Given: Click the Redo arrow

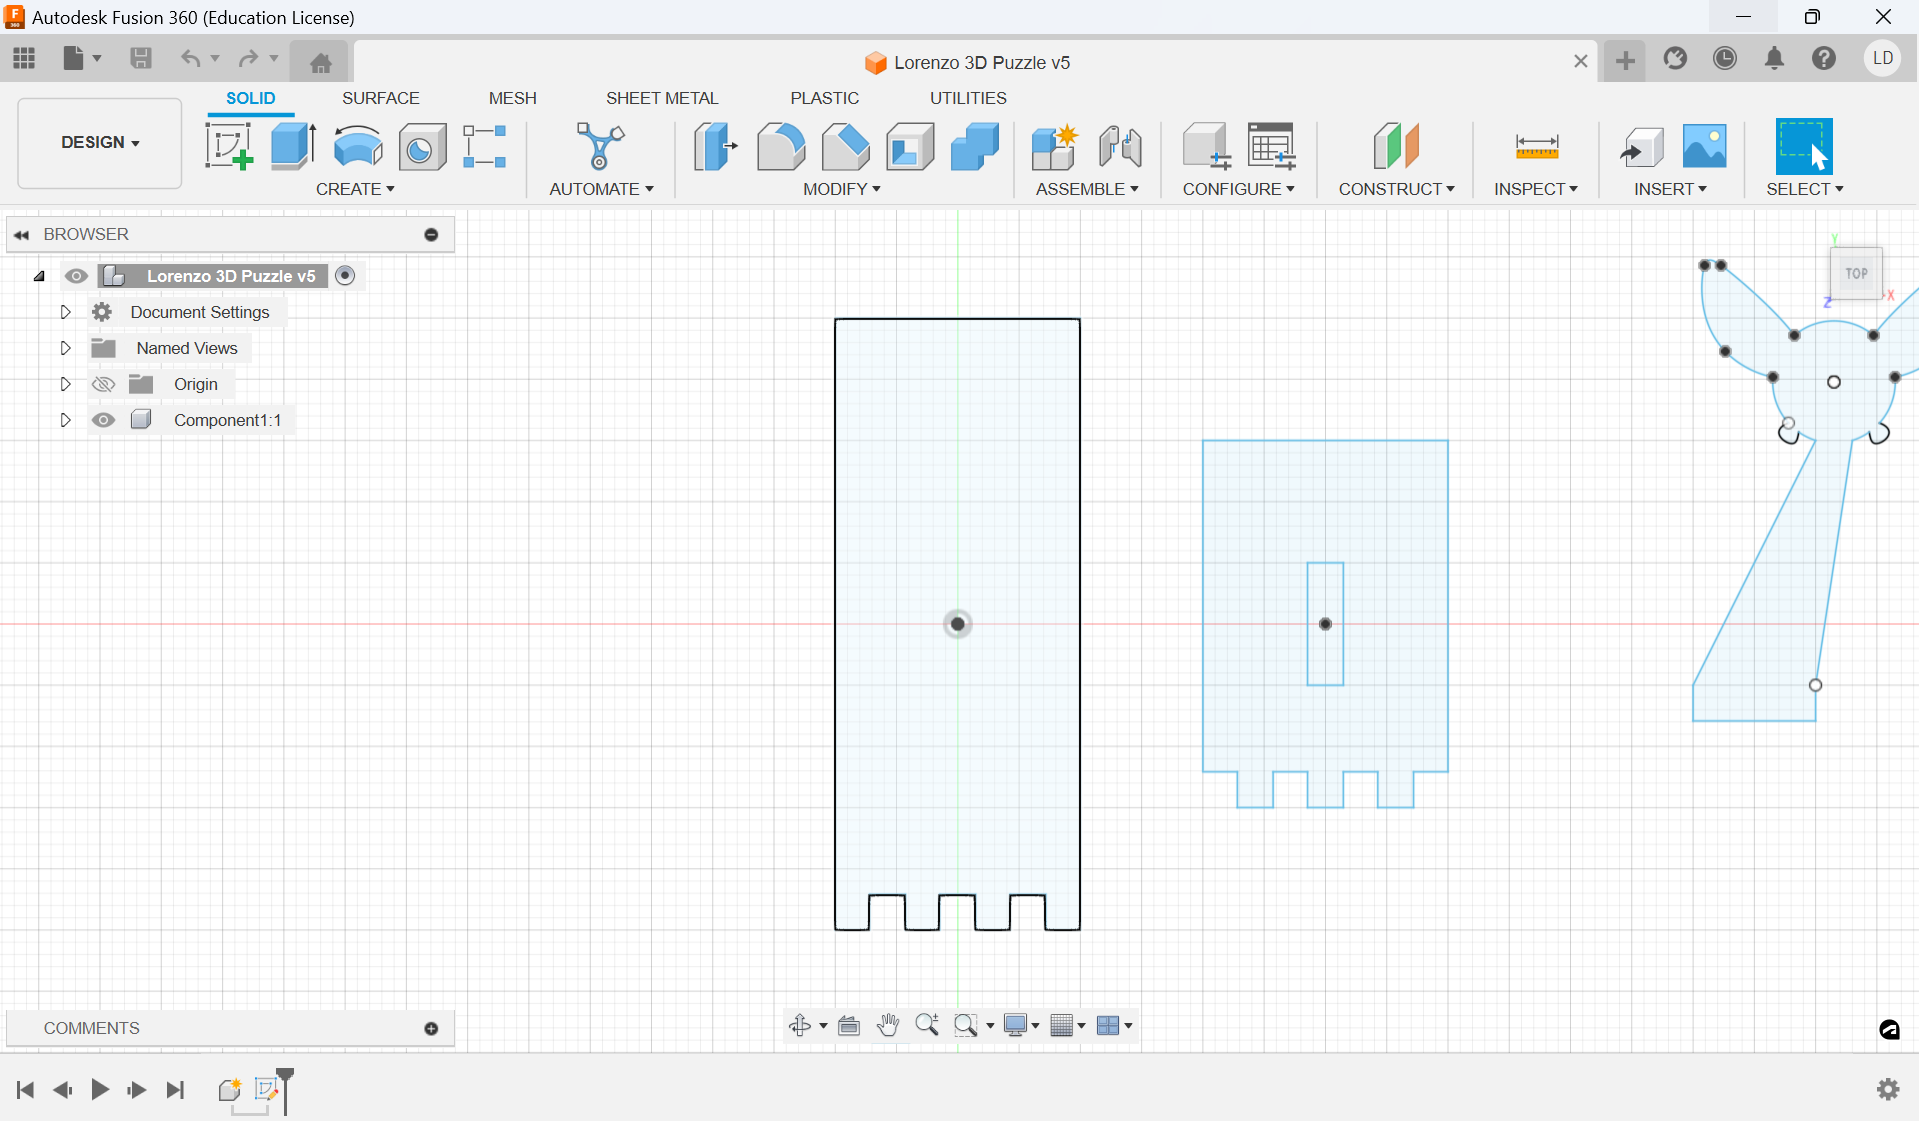Looking at the screenshot, I should point(248,58).
